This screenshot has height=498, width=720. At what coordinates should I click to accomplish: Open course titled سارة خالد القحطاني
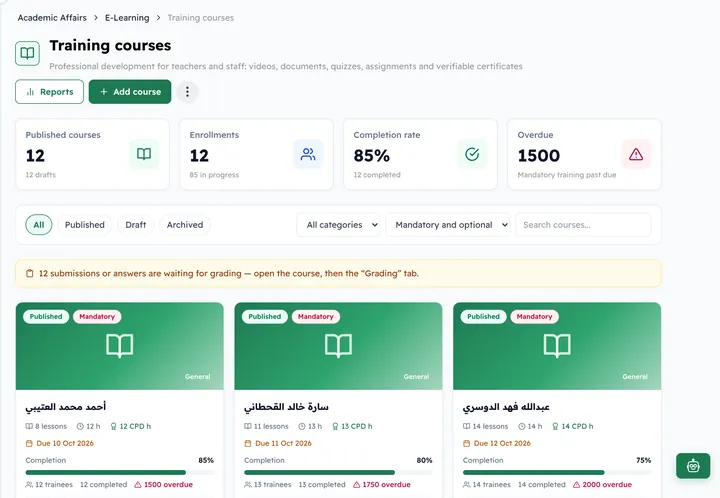tap(286, 407)
